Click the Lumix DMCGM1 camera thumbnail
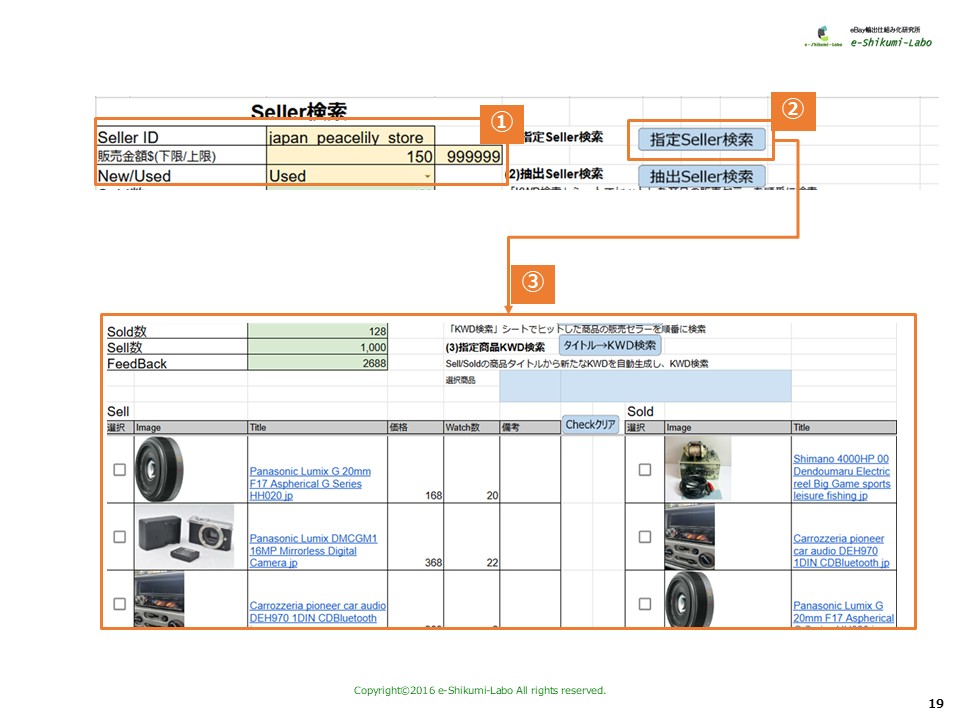960x720 pixels. (184, 536)
